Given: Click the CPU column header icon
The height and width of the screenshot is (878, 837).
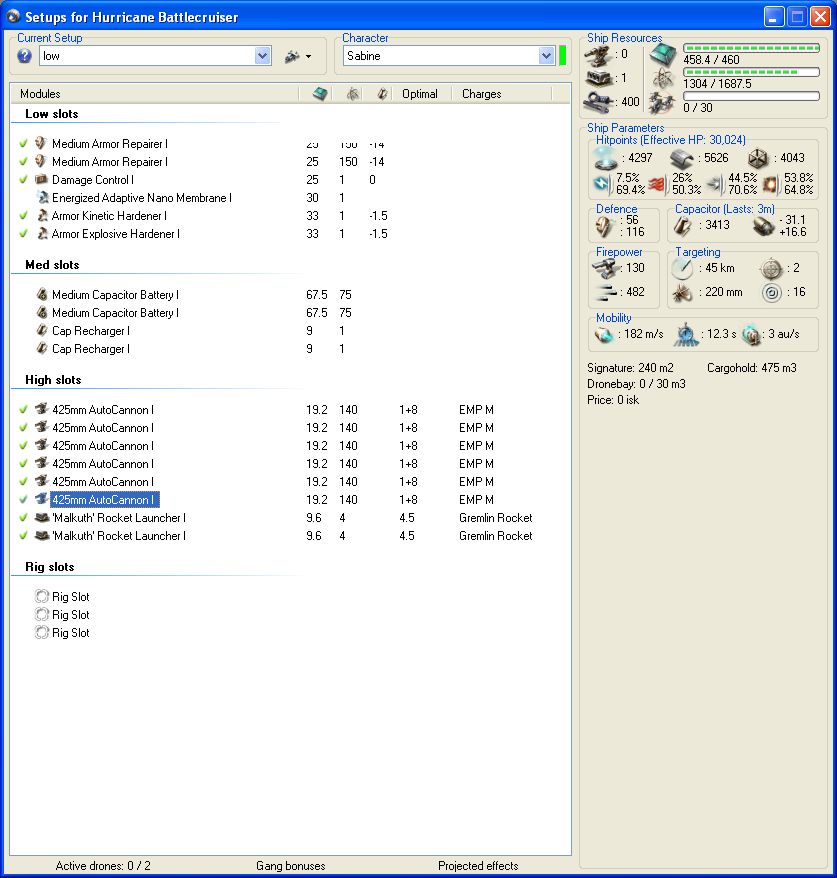Looking at the screenshot, I should 320,94.
